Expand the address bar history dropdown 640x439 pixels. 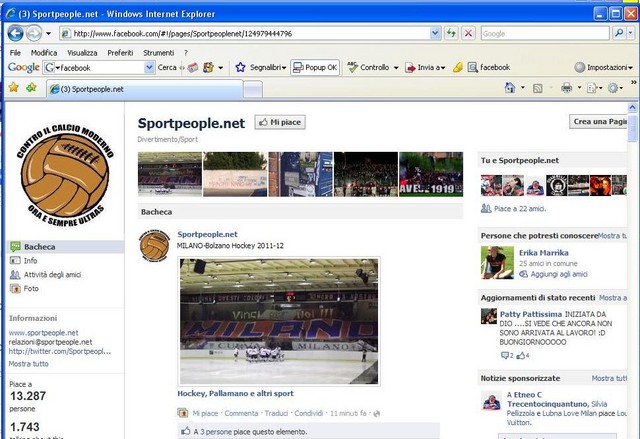(436, 33)
